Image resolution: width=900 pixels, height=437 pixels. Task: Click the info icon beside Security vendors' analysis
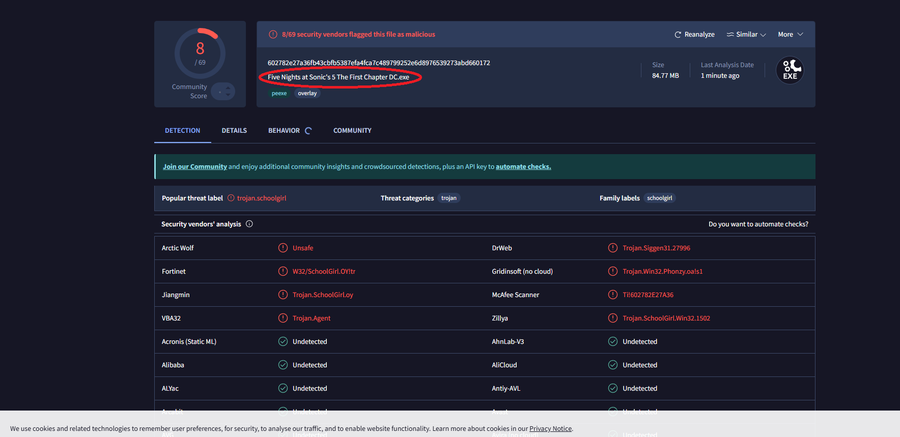[x=249, y=224]
